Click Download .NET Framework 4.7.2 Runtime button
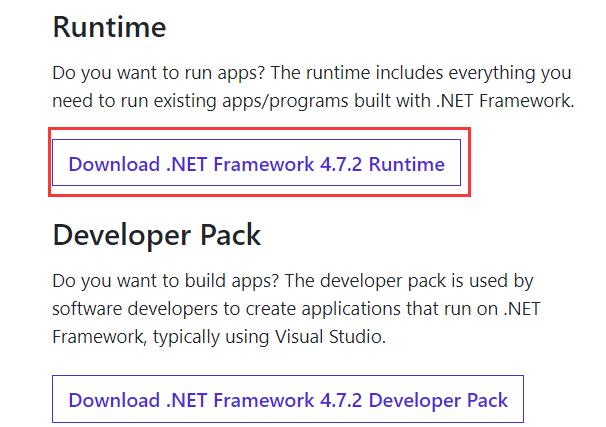This screenshot has height=427, width=606. 257,163
